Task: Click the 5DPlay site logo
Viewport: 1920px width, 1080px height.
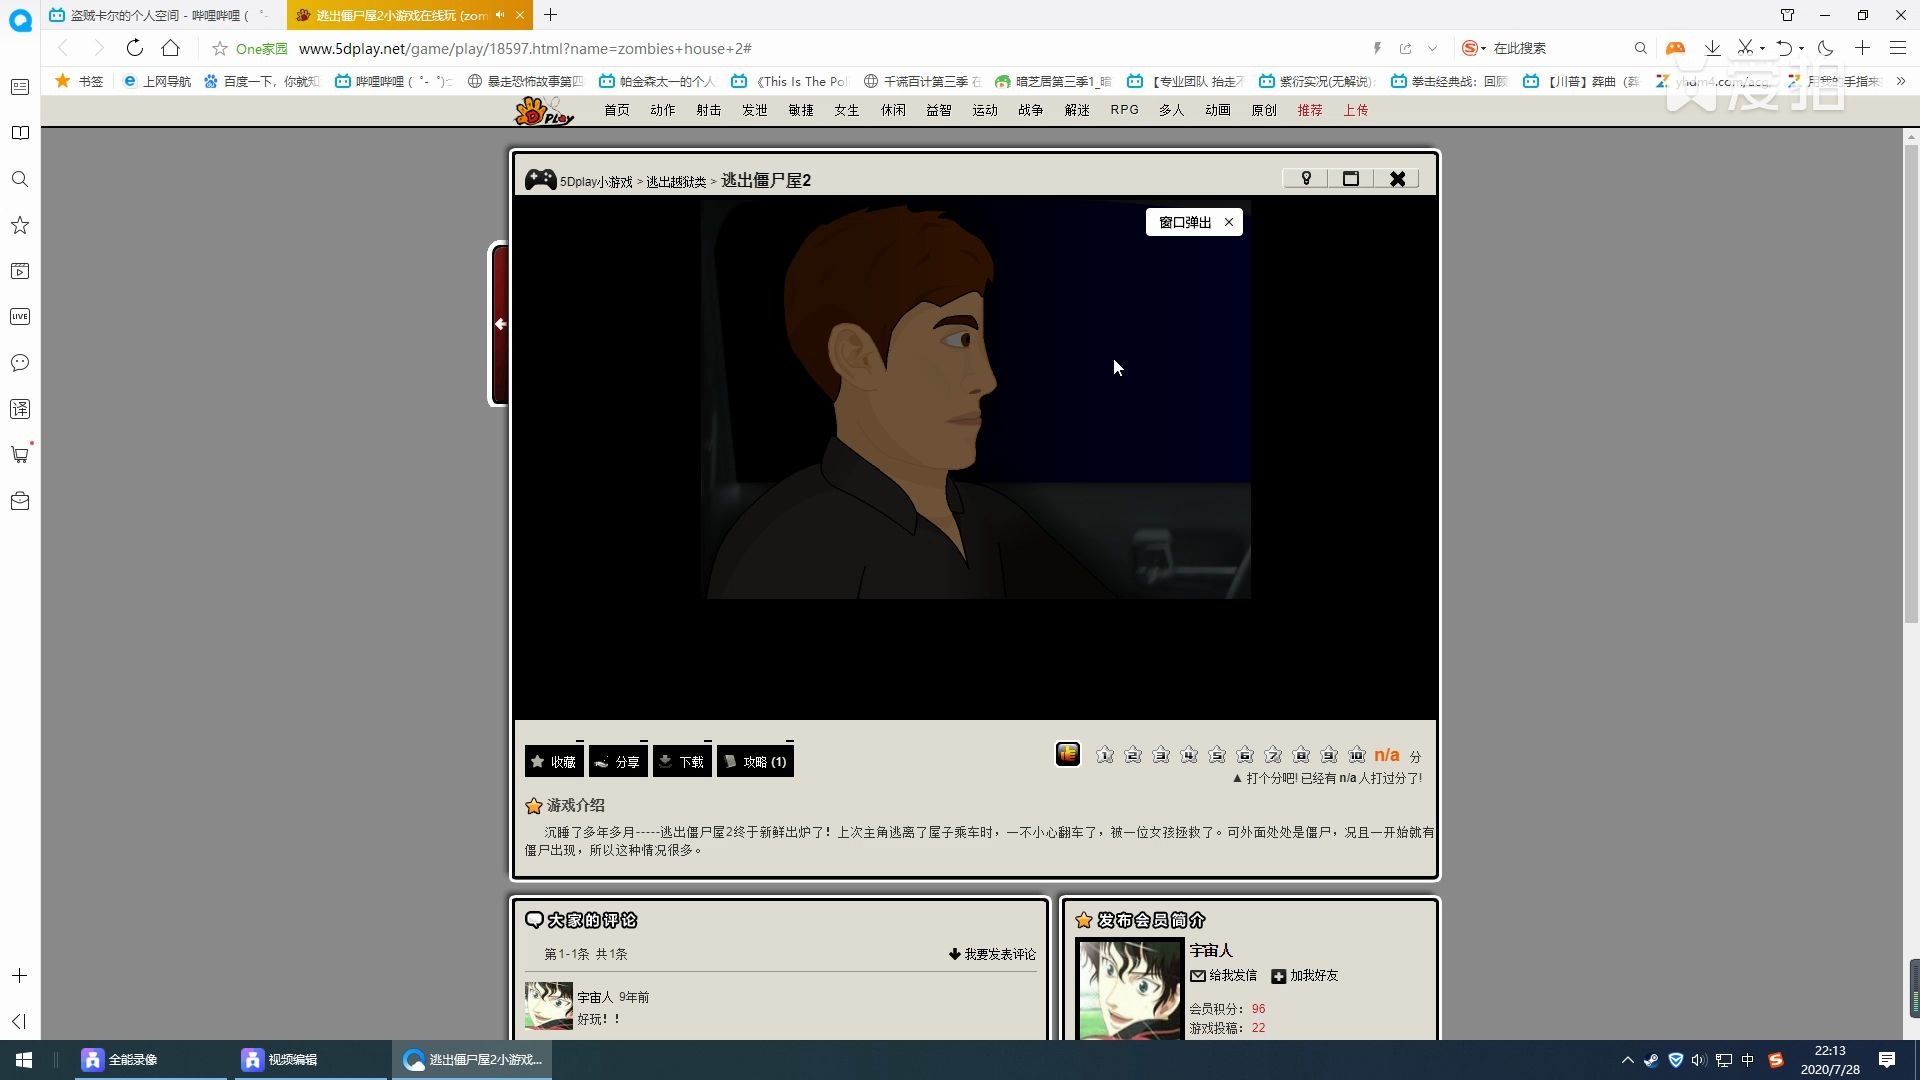Action: point(544,111)
